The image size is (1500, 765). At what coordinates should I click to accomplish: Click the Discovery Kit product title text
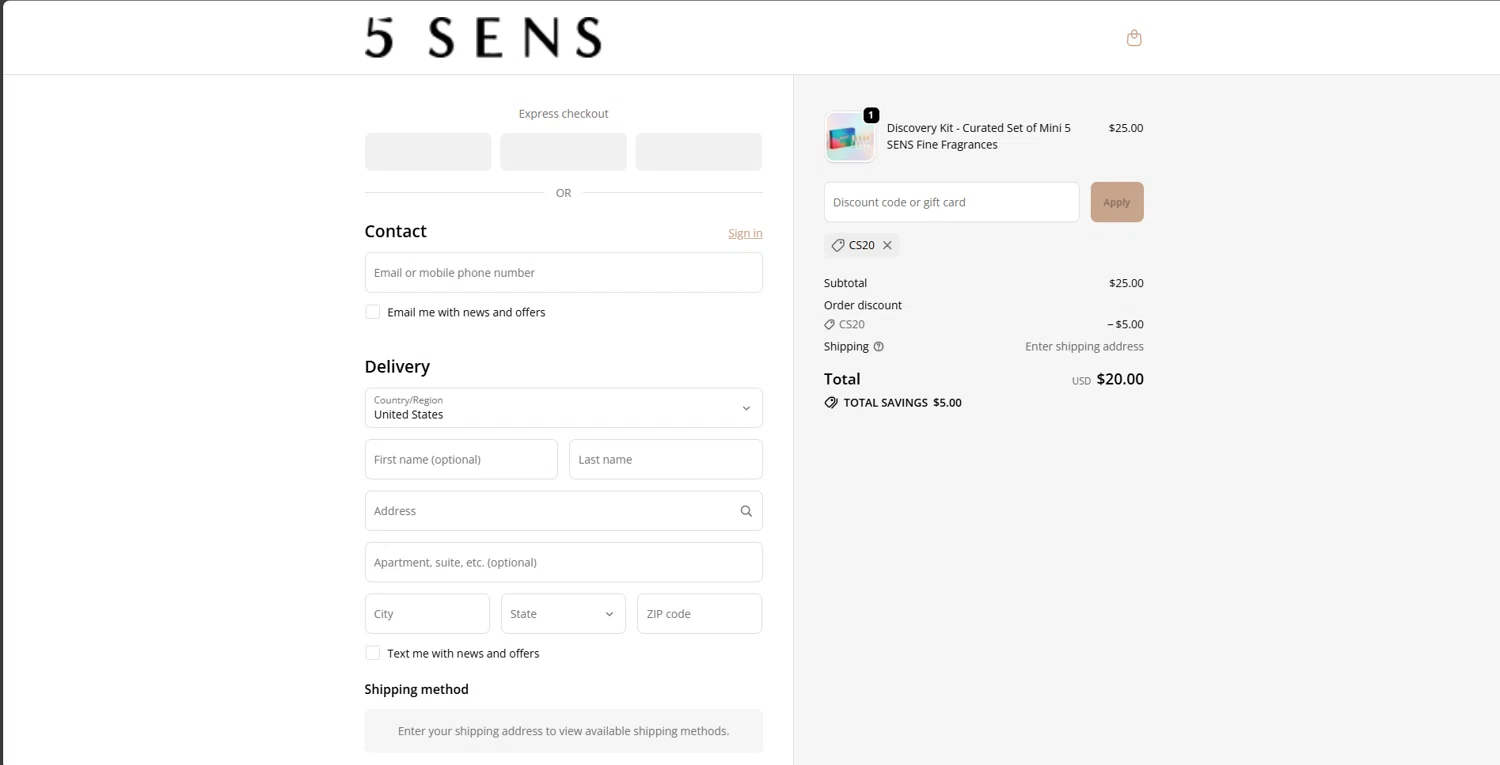point(978,136)
